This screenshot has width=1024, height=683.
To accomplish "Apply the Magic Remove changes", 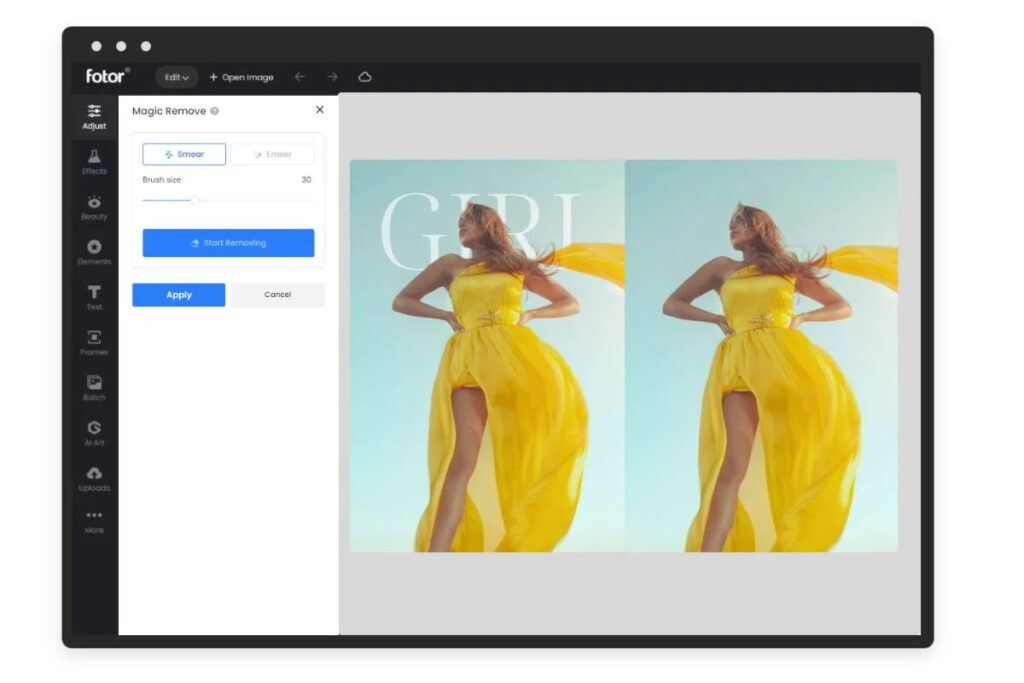I will (178, 295).
